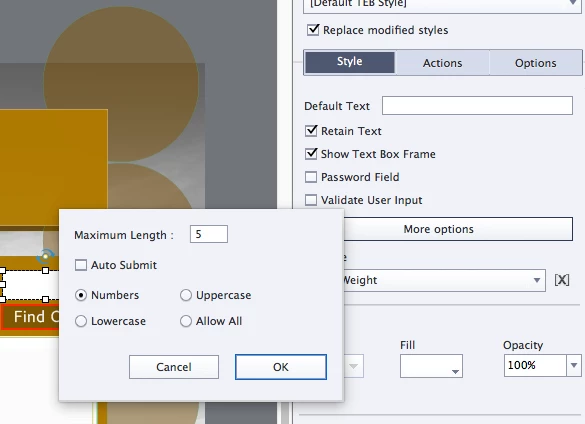Click the [X] clear icon beside the style dropdown
Screen dimensions: 585x424
pos(561,280)
